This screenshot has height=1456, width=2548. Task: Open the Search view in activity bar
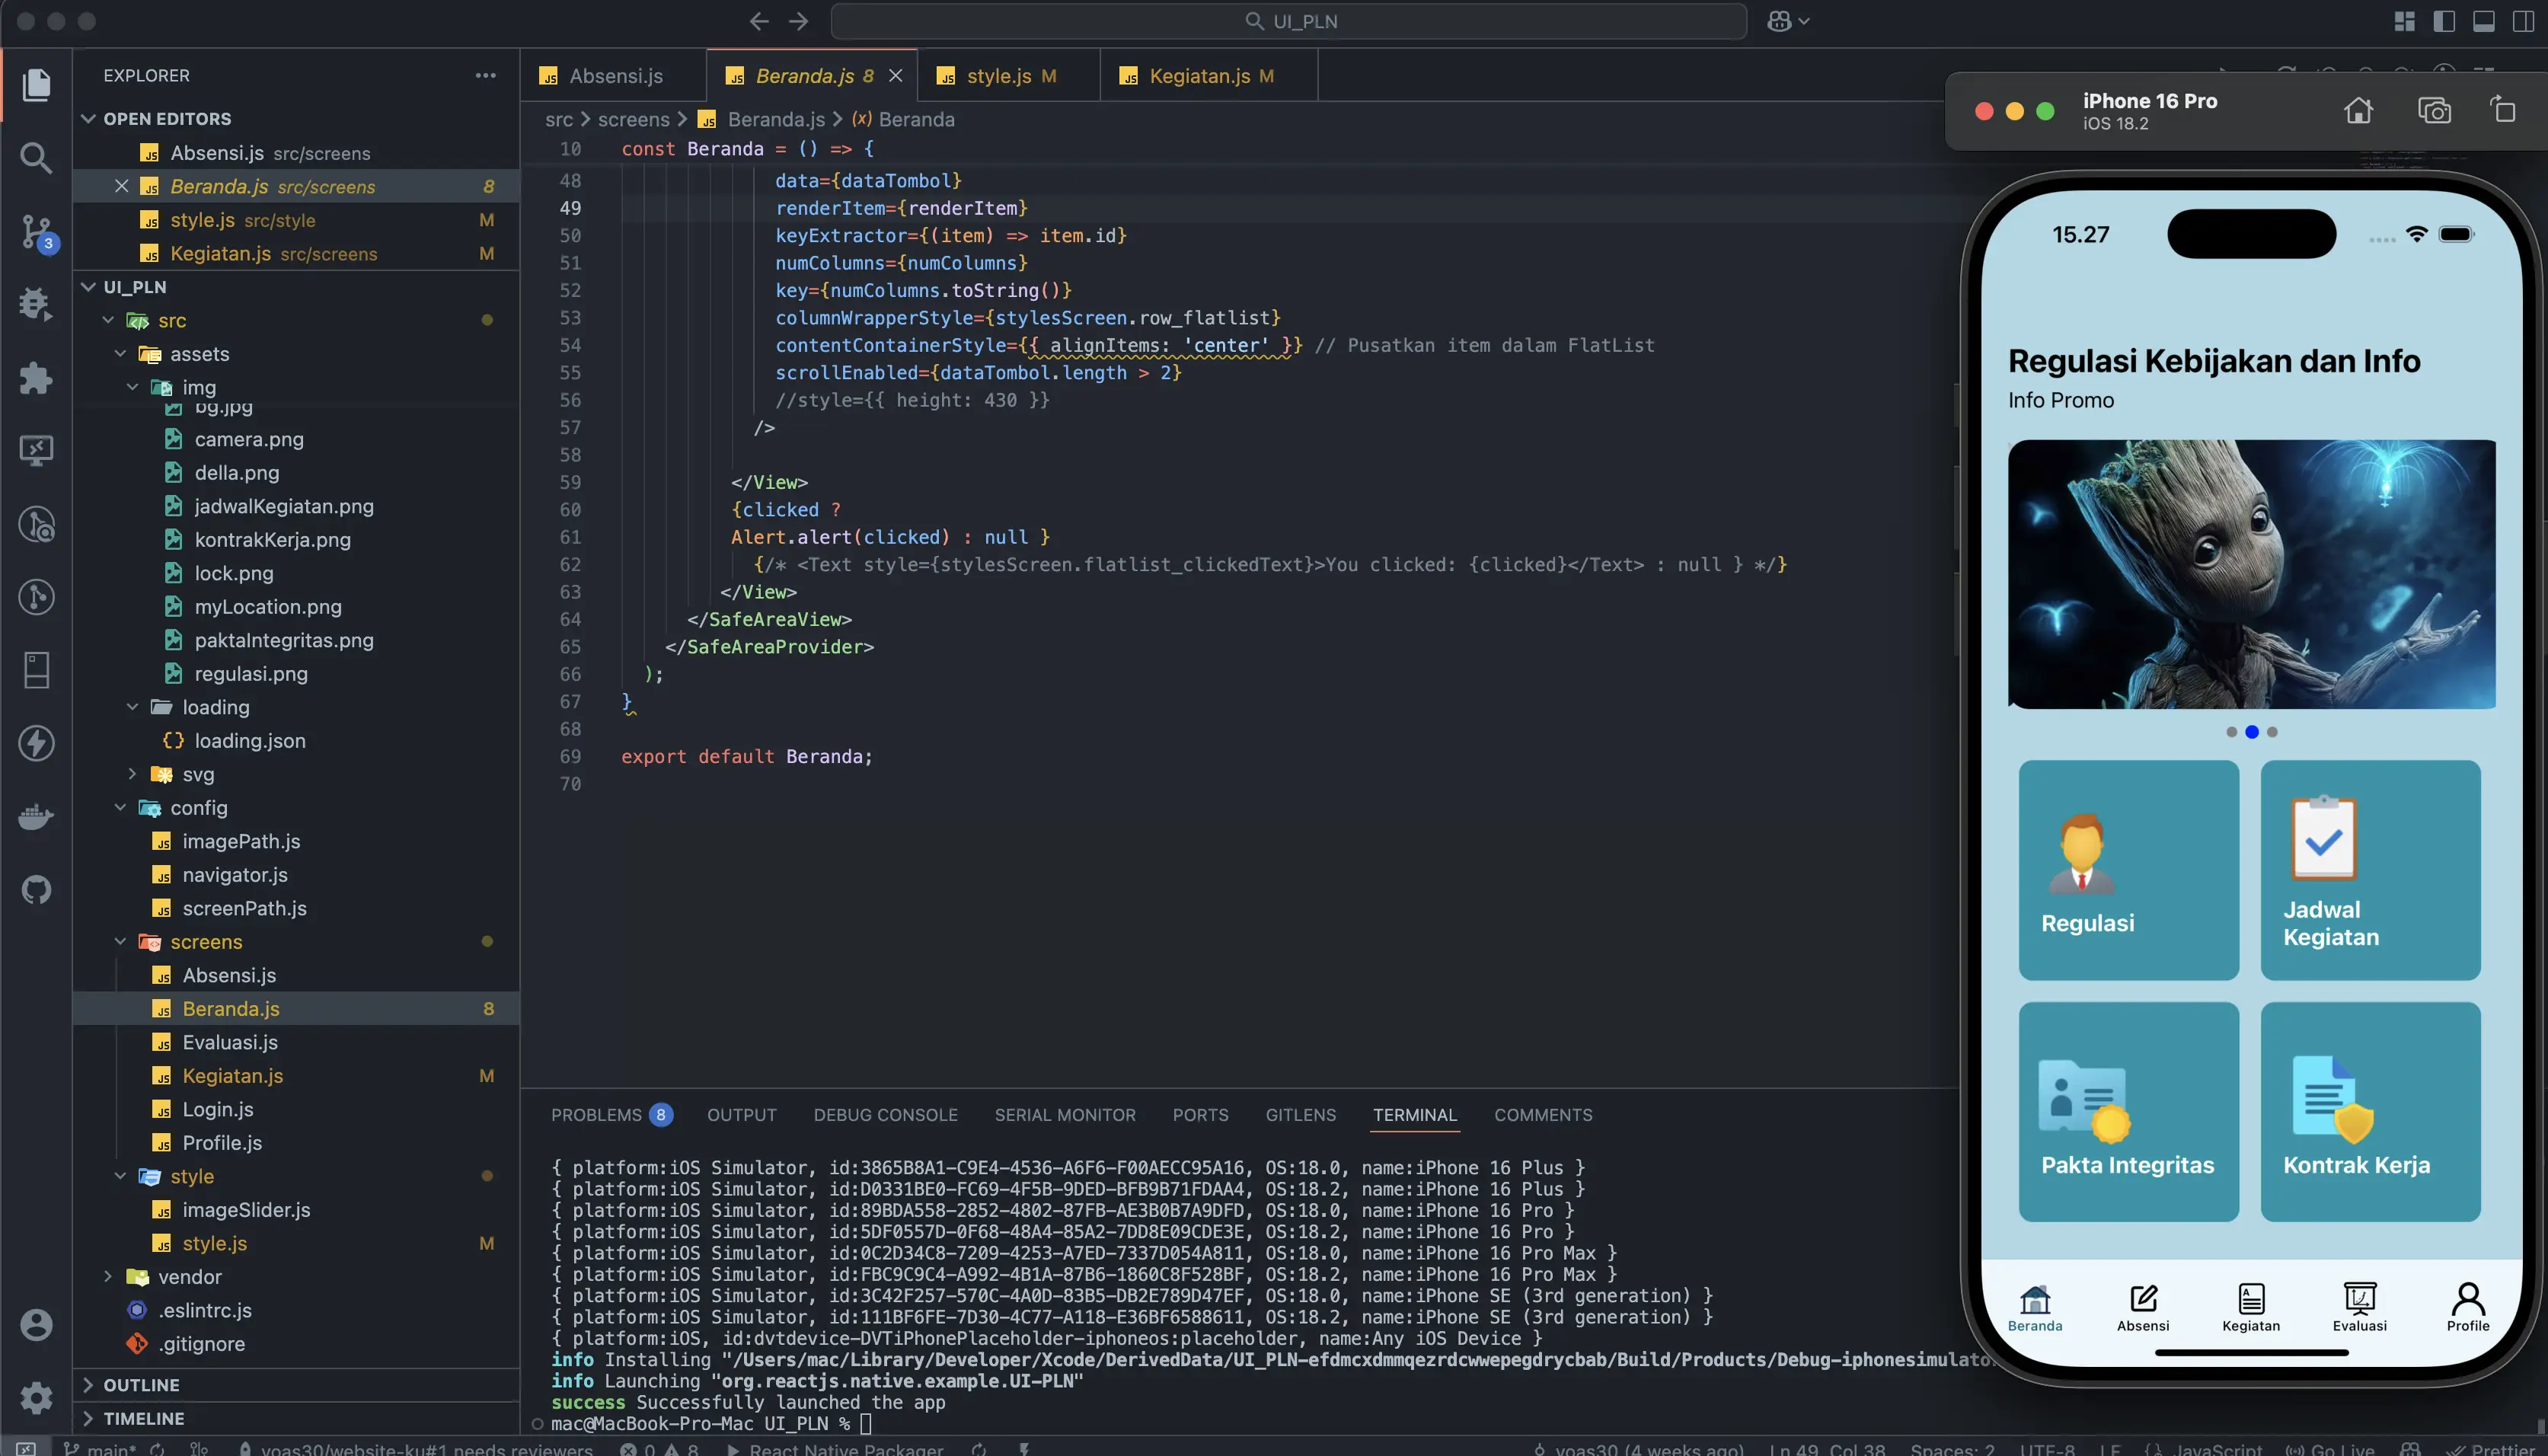coord(36,157)
